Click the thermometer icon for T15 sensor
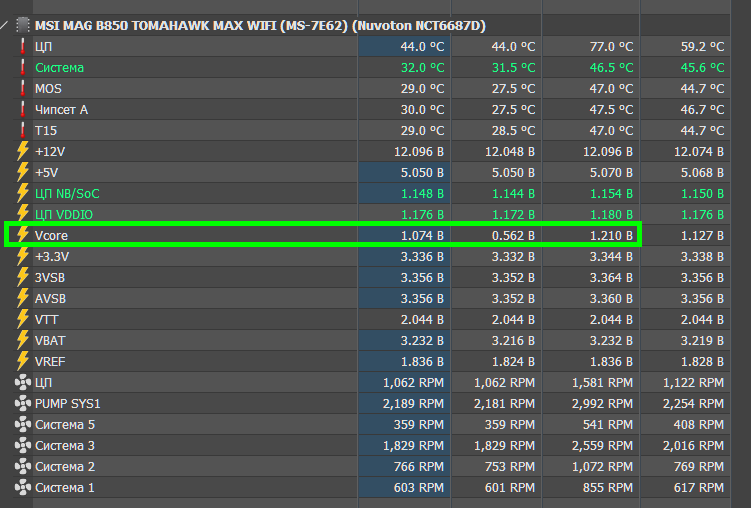 click(22, 131)
